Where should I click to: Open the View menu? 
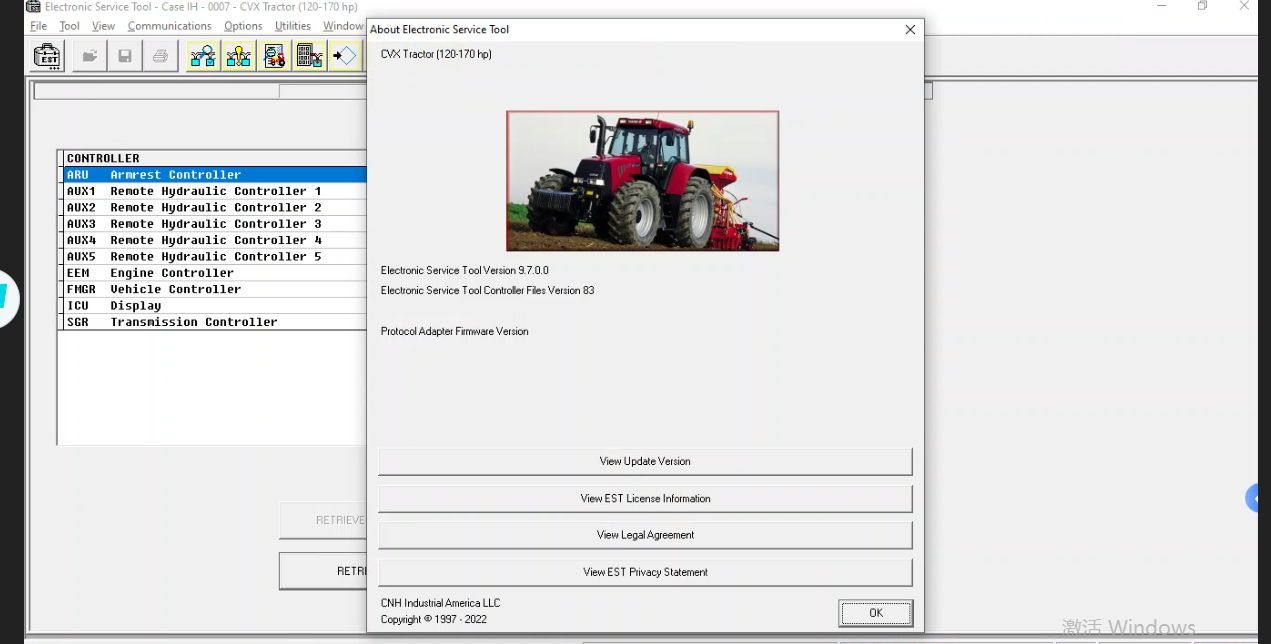103,26
